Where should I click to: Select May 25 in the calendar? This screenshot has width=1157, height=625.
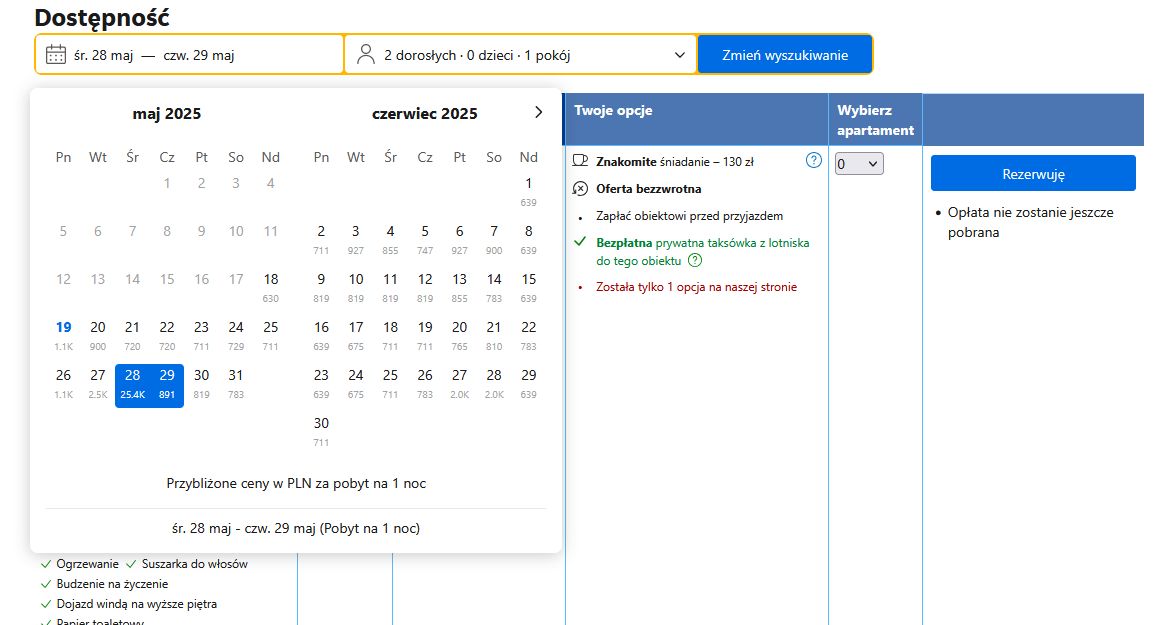(x=270, y=332)
